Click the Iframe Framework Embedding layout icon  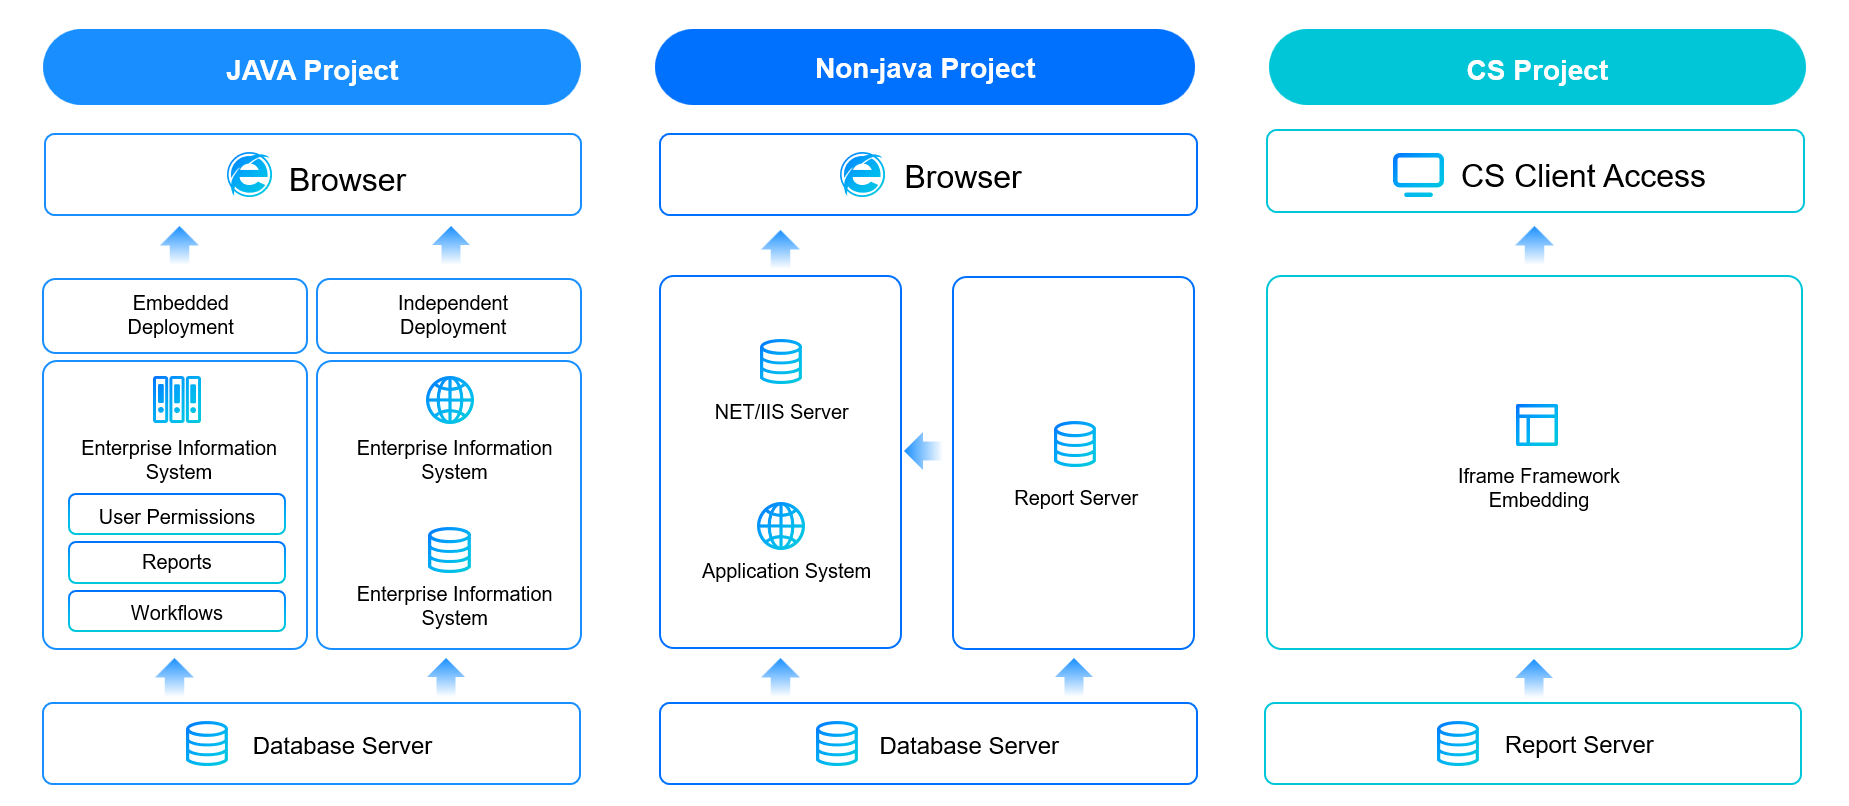pos(1537,425)
